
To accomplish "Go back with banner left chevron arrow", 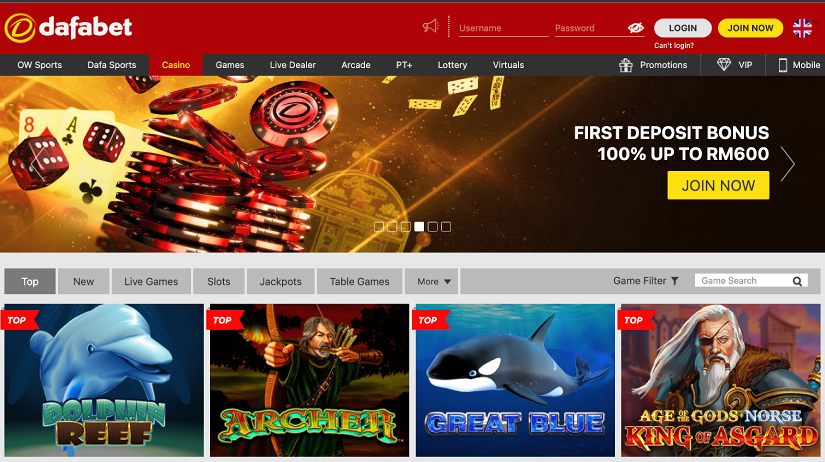I will 37,164.
